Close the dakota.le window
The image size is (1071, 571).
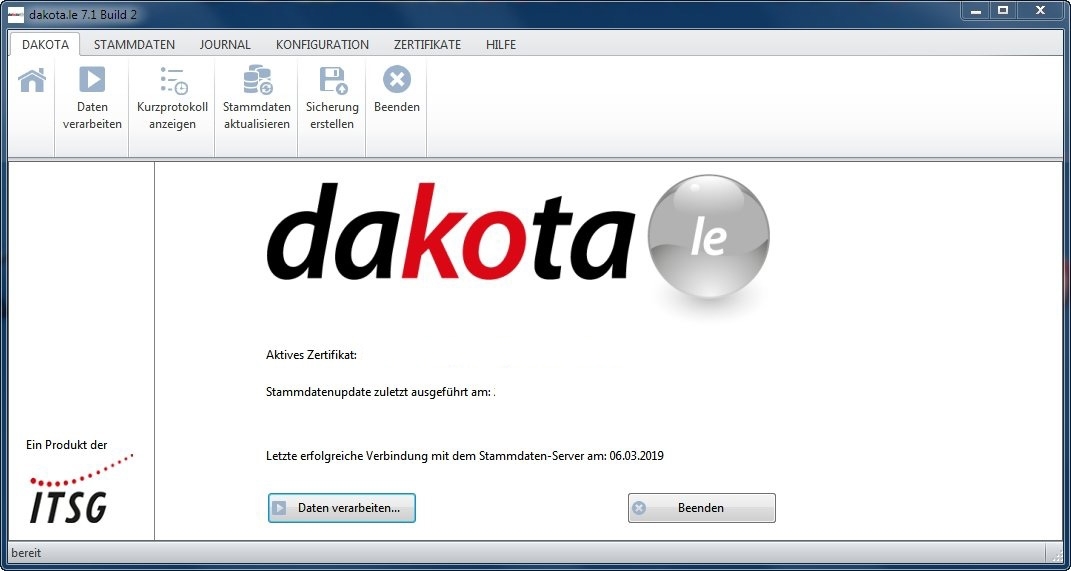click(1040, 11)
